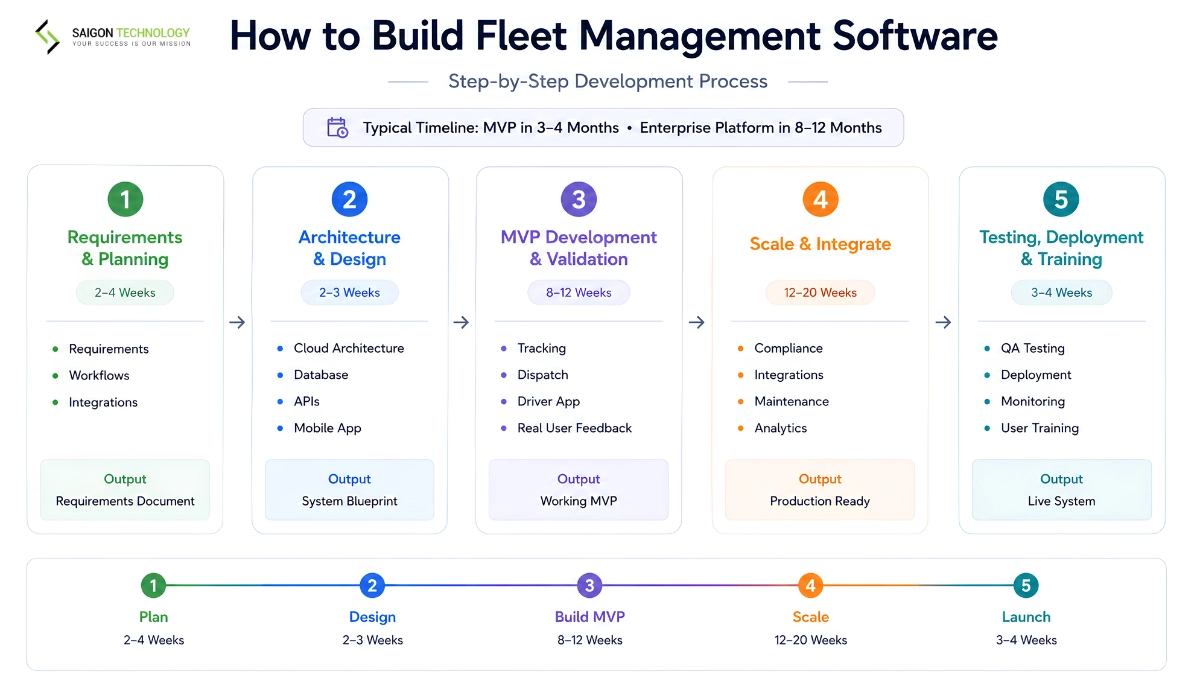Click the Launch label on the timeline
Image resolution: width=1200 pixels, height=675 pixels.
click(x=1026, y=617)
